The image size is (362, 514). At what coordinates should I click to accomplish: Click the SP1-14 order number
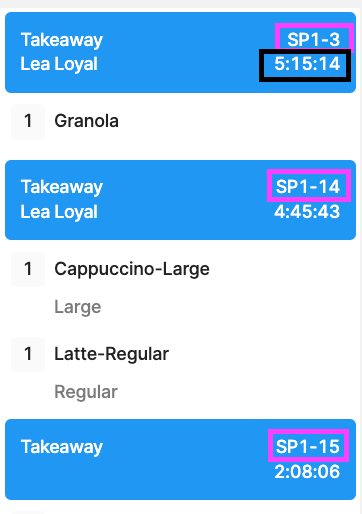[308, 186]
